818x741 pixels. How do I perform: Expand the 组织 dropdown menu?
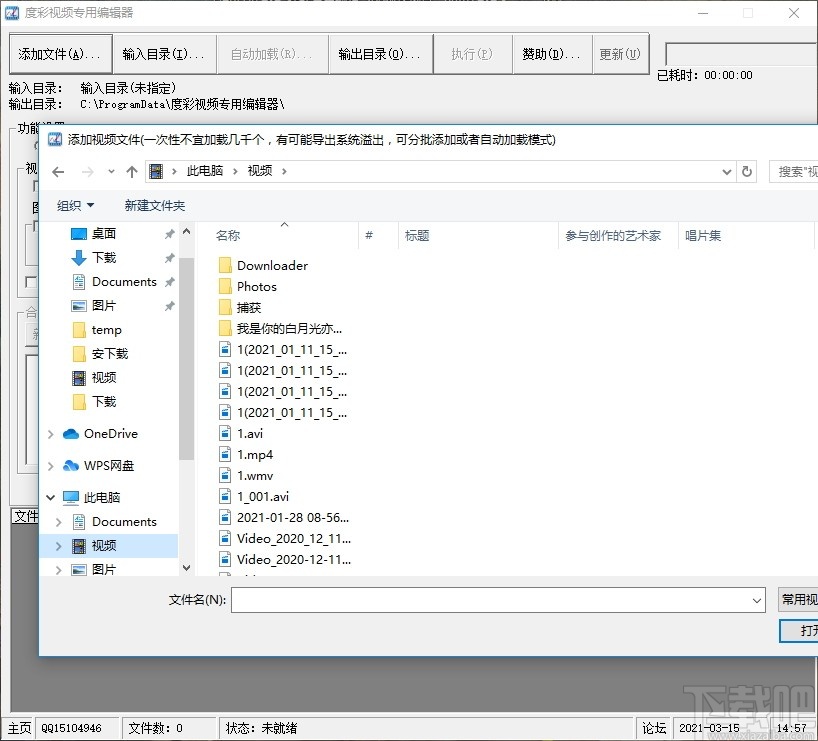pos(73,205)
